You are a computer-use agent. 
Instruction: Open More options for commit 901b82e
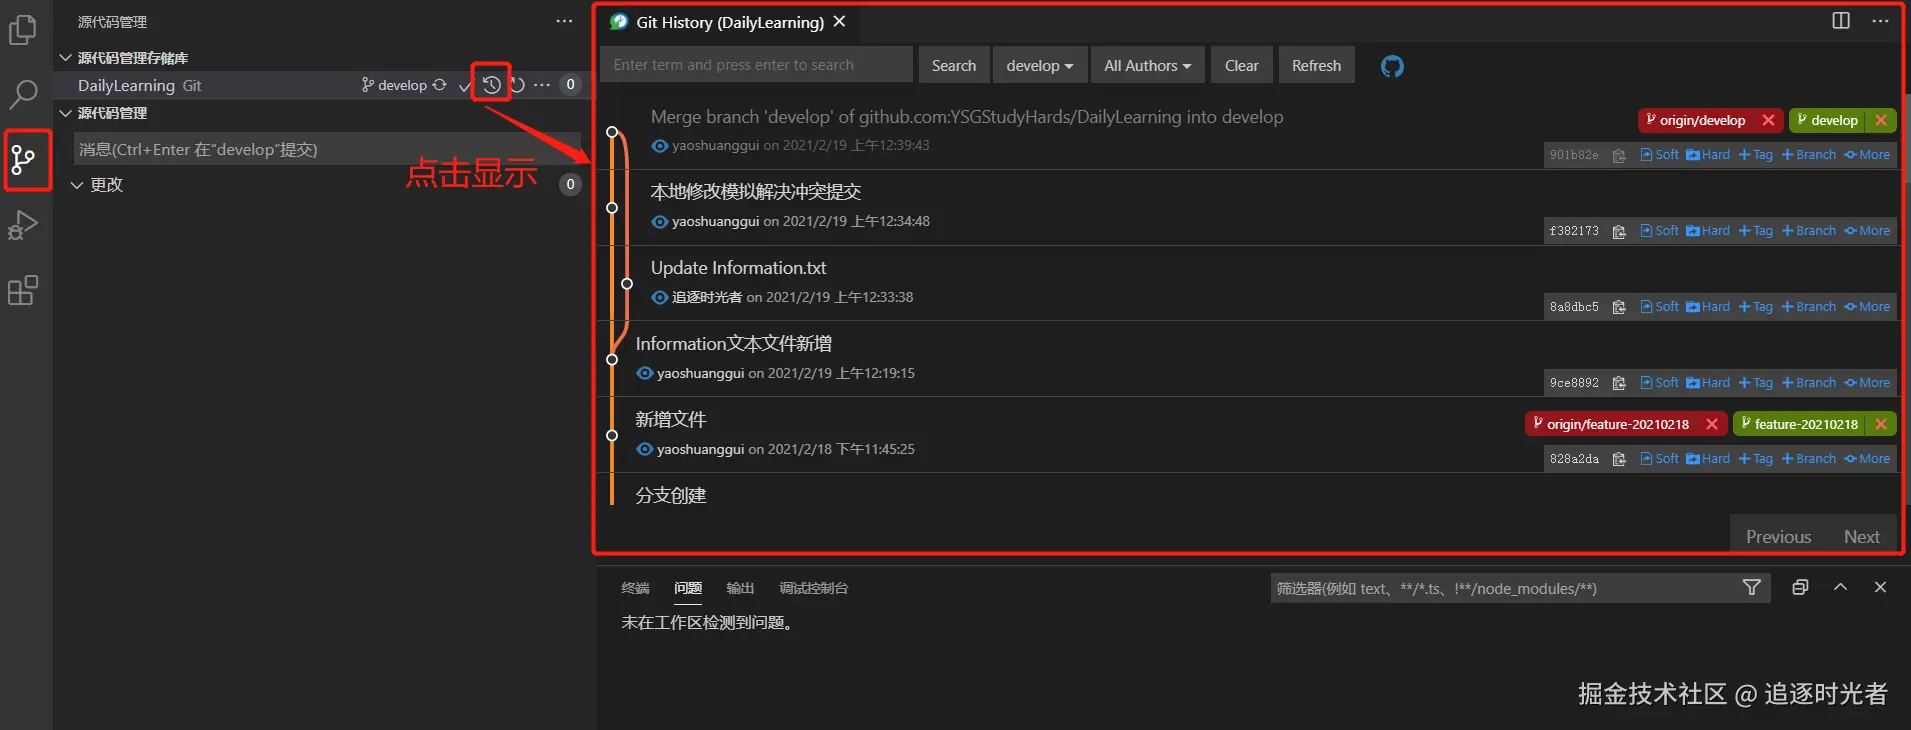(1867, 155)
